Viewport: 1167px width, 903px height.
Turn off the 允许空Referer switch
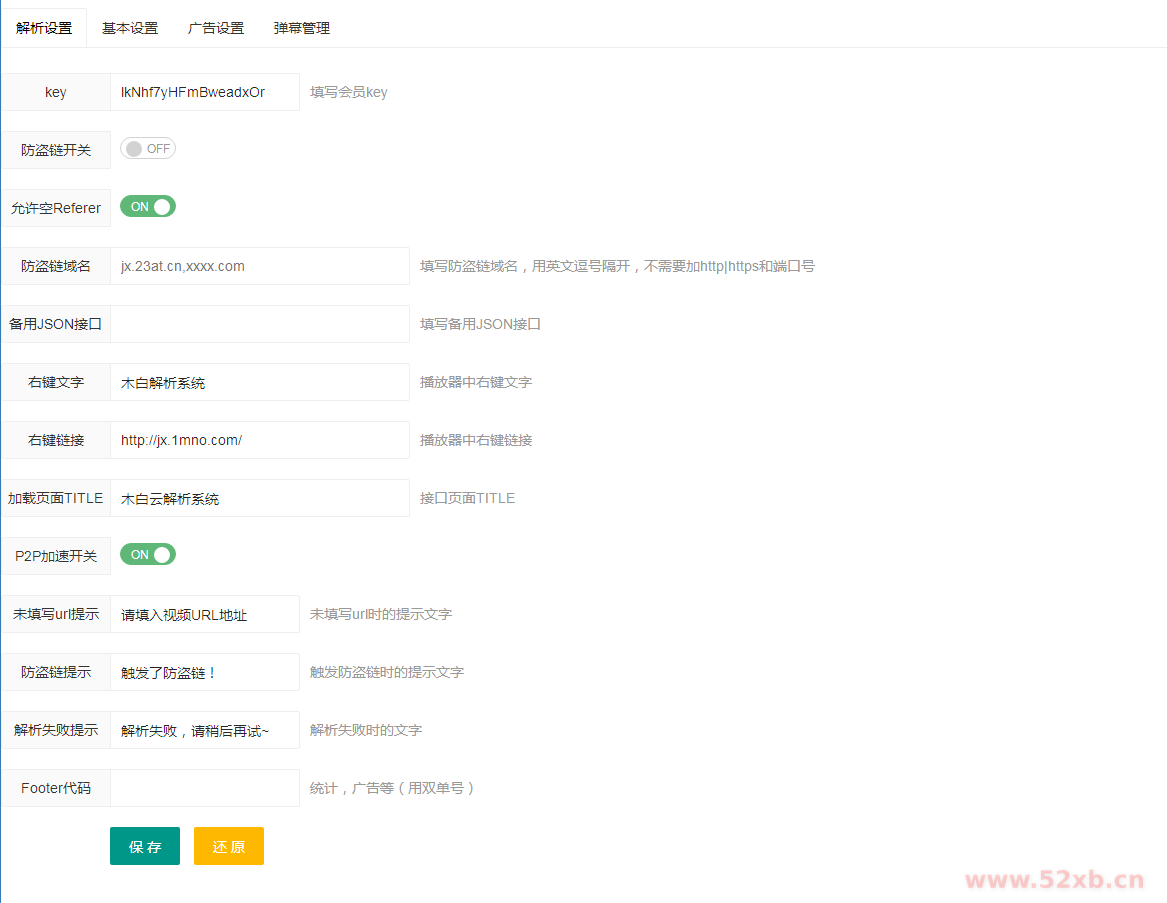coord(148,207)
